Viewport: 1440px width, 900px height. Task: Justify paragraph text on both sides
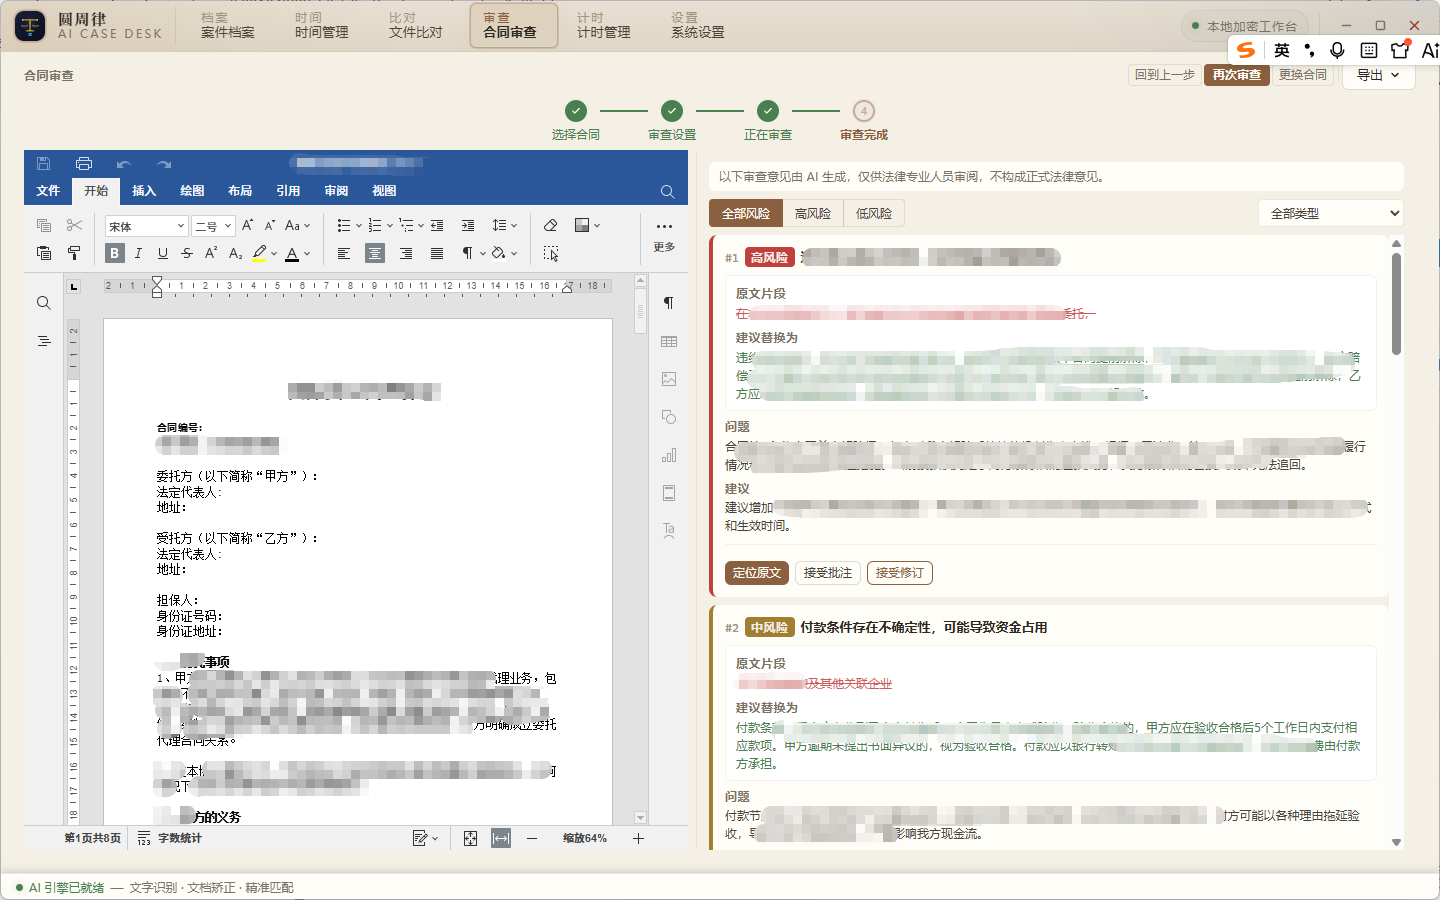(437, 253)
